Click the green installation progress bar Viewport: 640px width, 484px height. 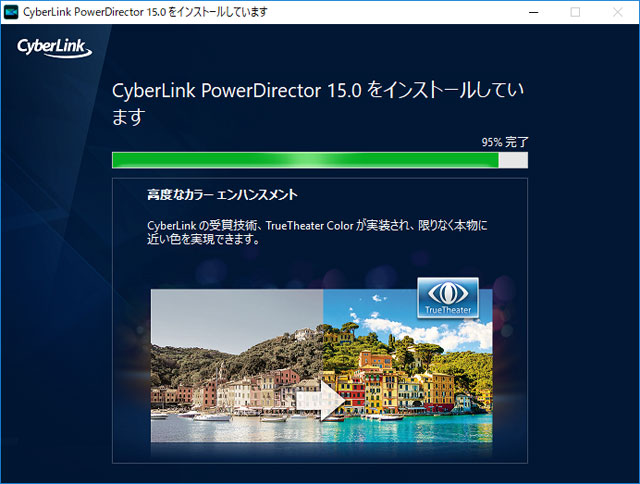point(320,160)
